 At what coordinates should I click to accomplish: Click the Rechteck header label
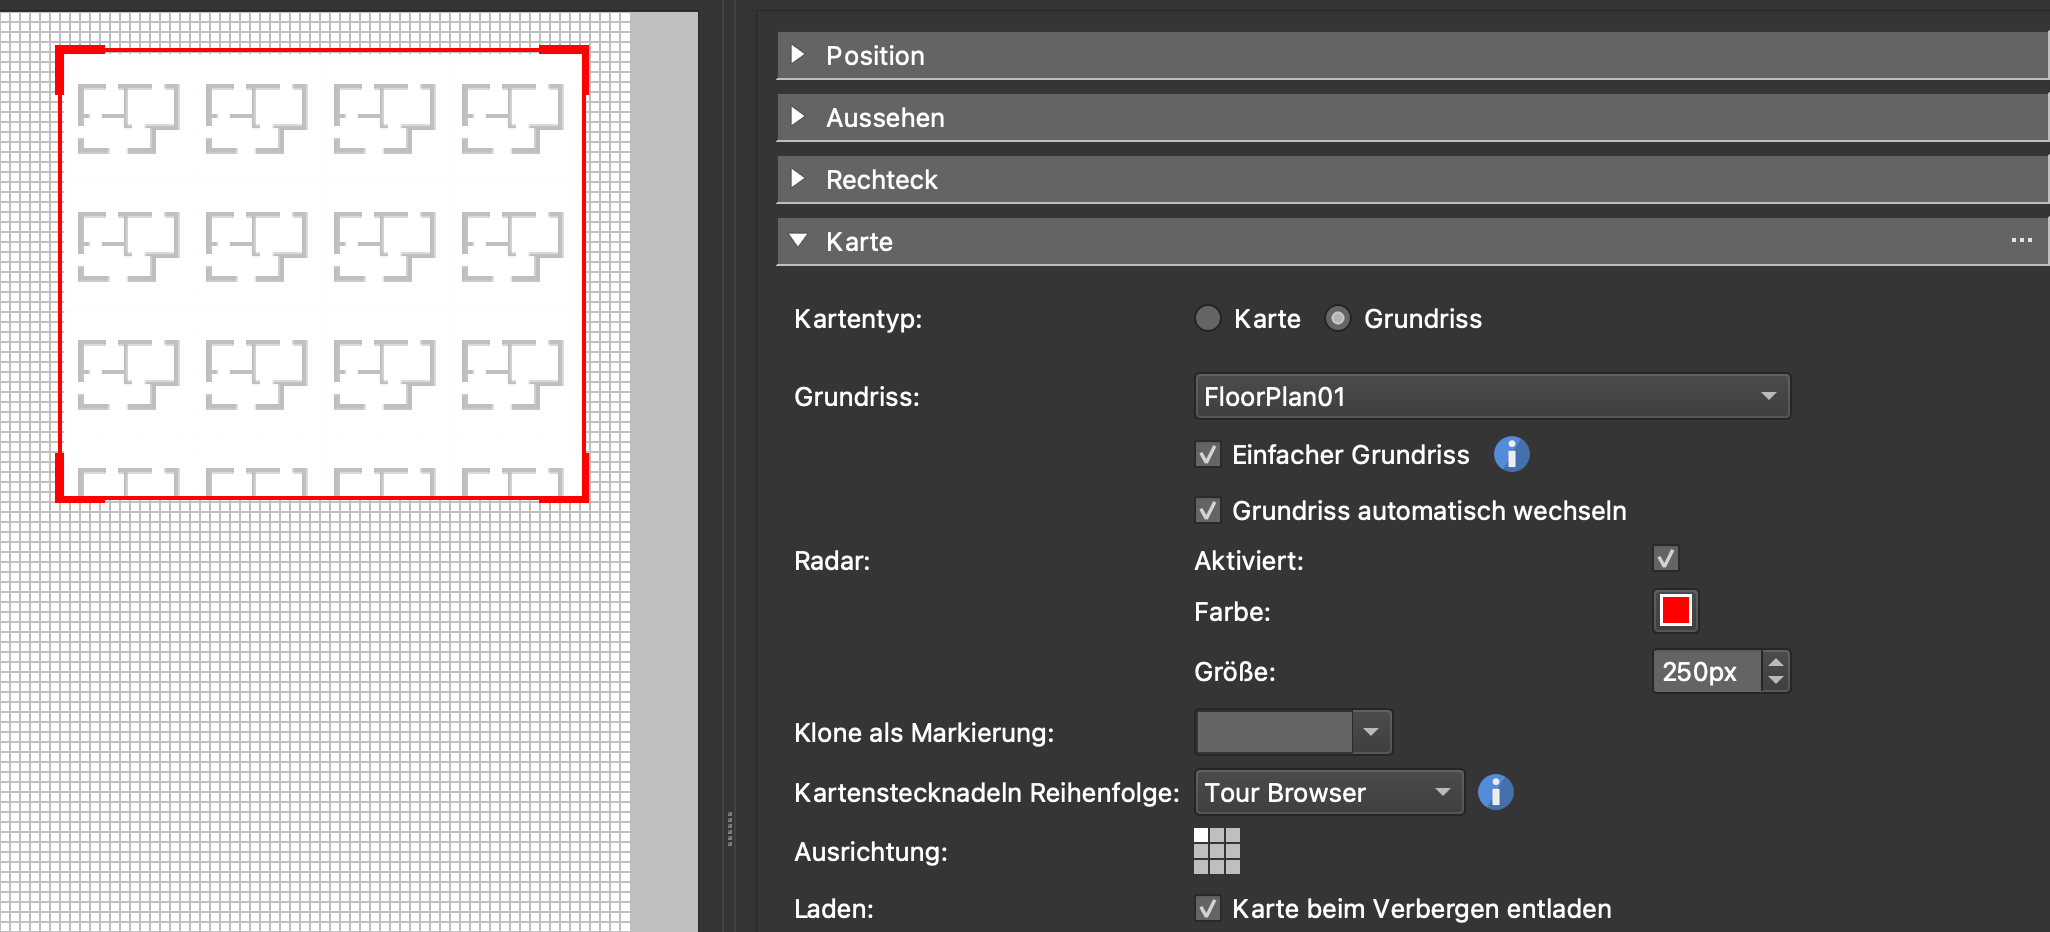(881, 180)
